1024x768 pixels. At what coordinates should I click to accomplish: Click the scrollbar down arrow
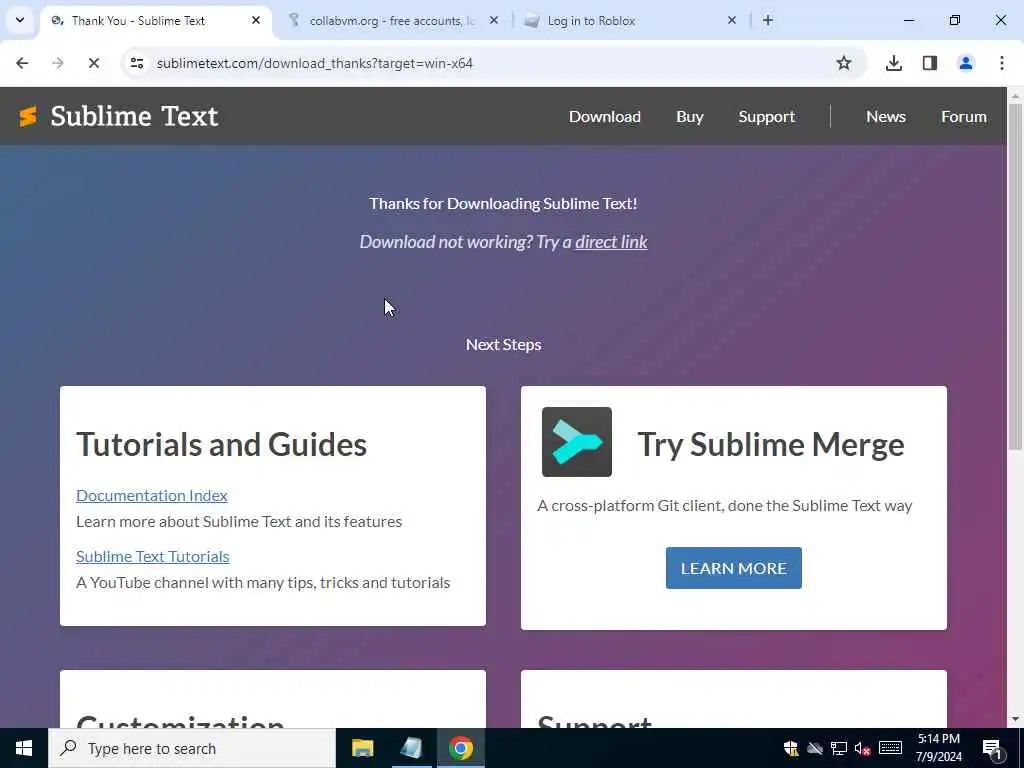click(x=1015, y=719)
